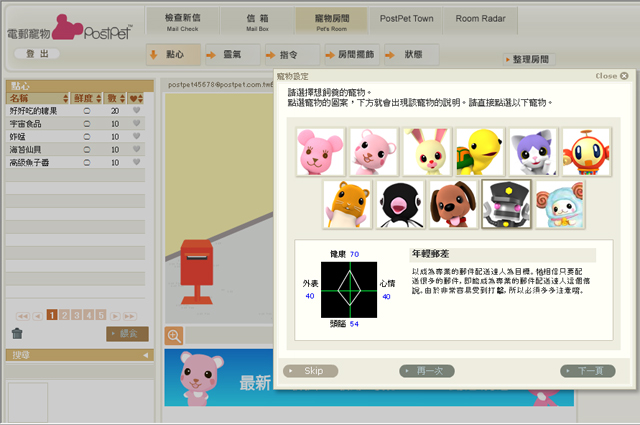Select the pink hamster pet

(373, 151)
